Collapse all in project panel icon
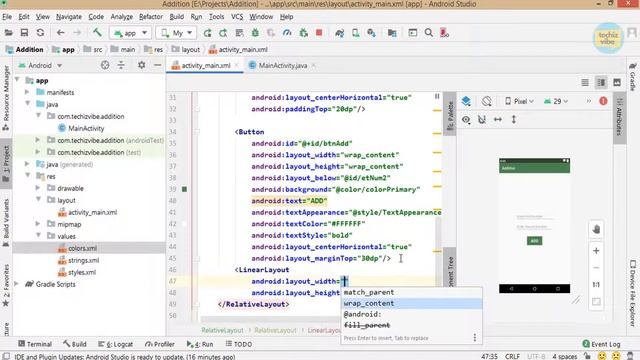 click(x=121, y=65)
